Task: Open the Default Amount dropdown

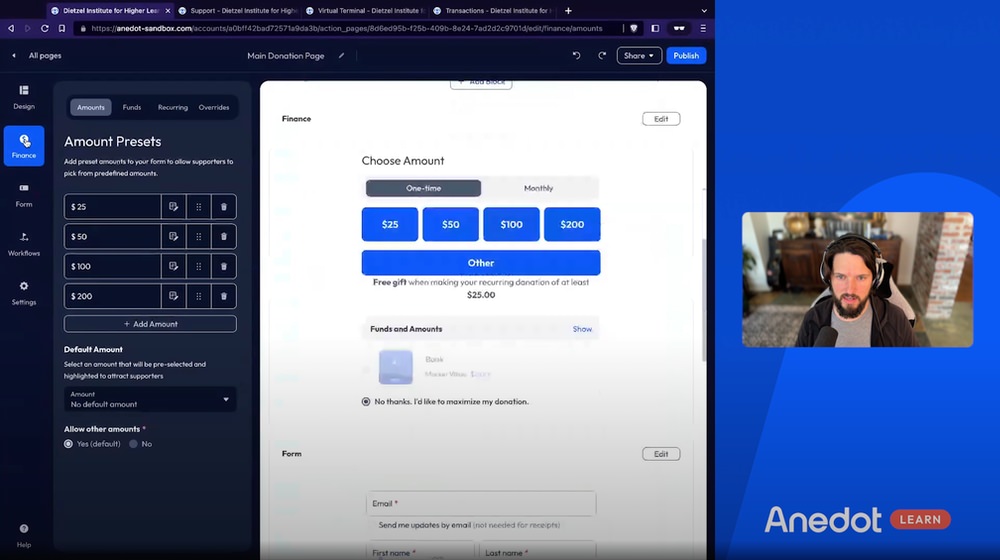Action: pyautogui.click(x=150, y=399)
